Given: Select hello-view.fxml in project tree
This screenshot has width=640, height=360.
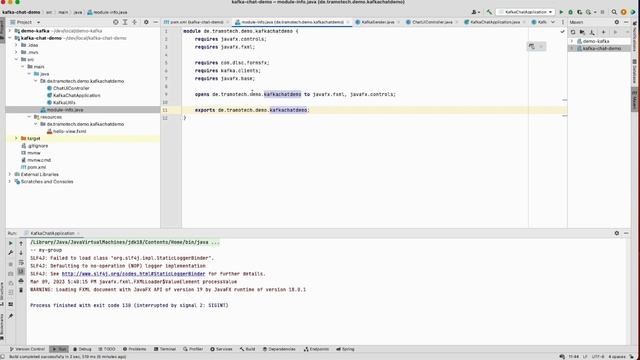Looking at the screenshot, I should [69, 131].
